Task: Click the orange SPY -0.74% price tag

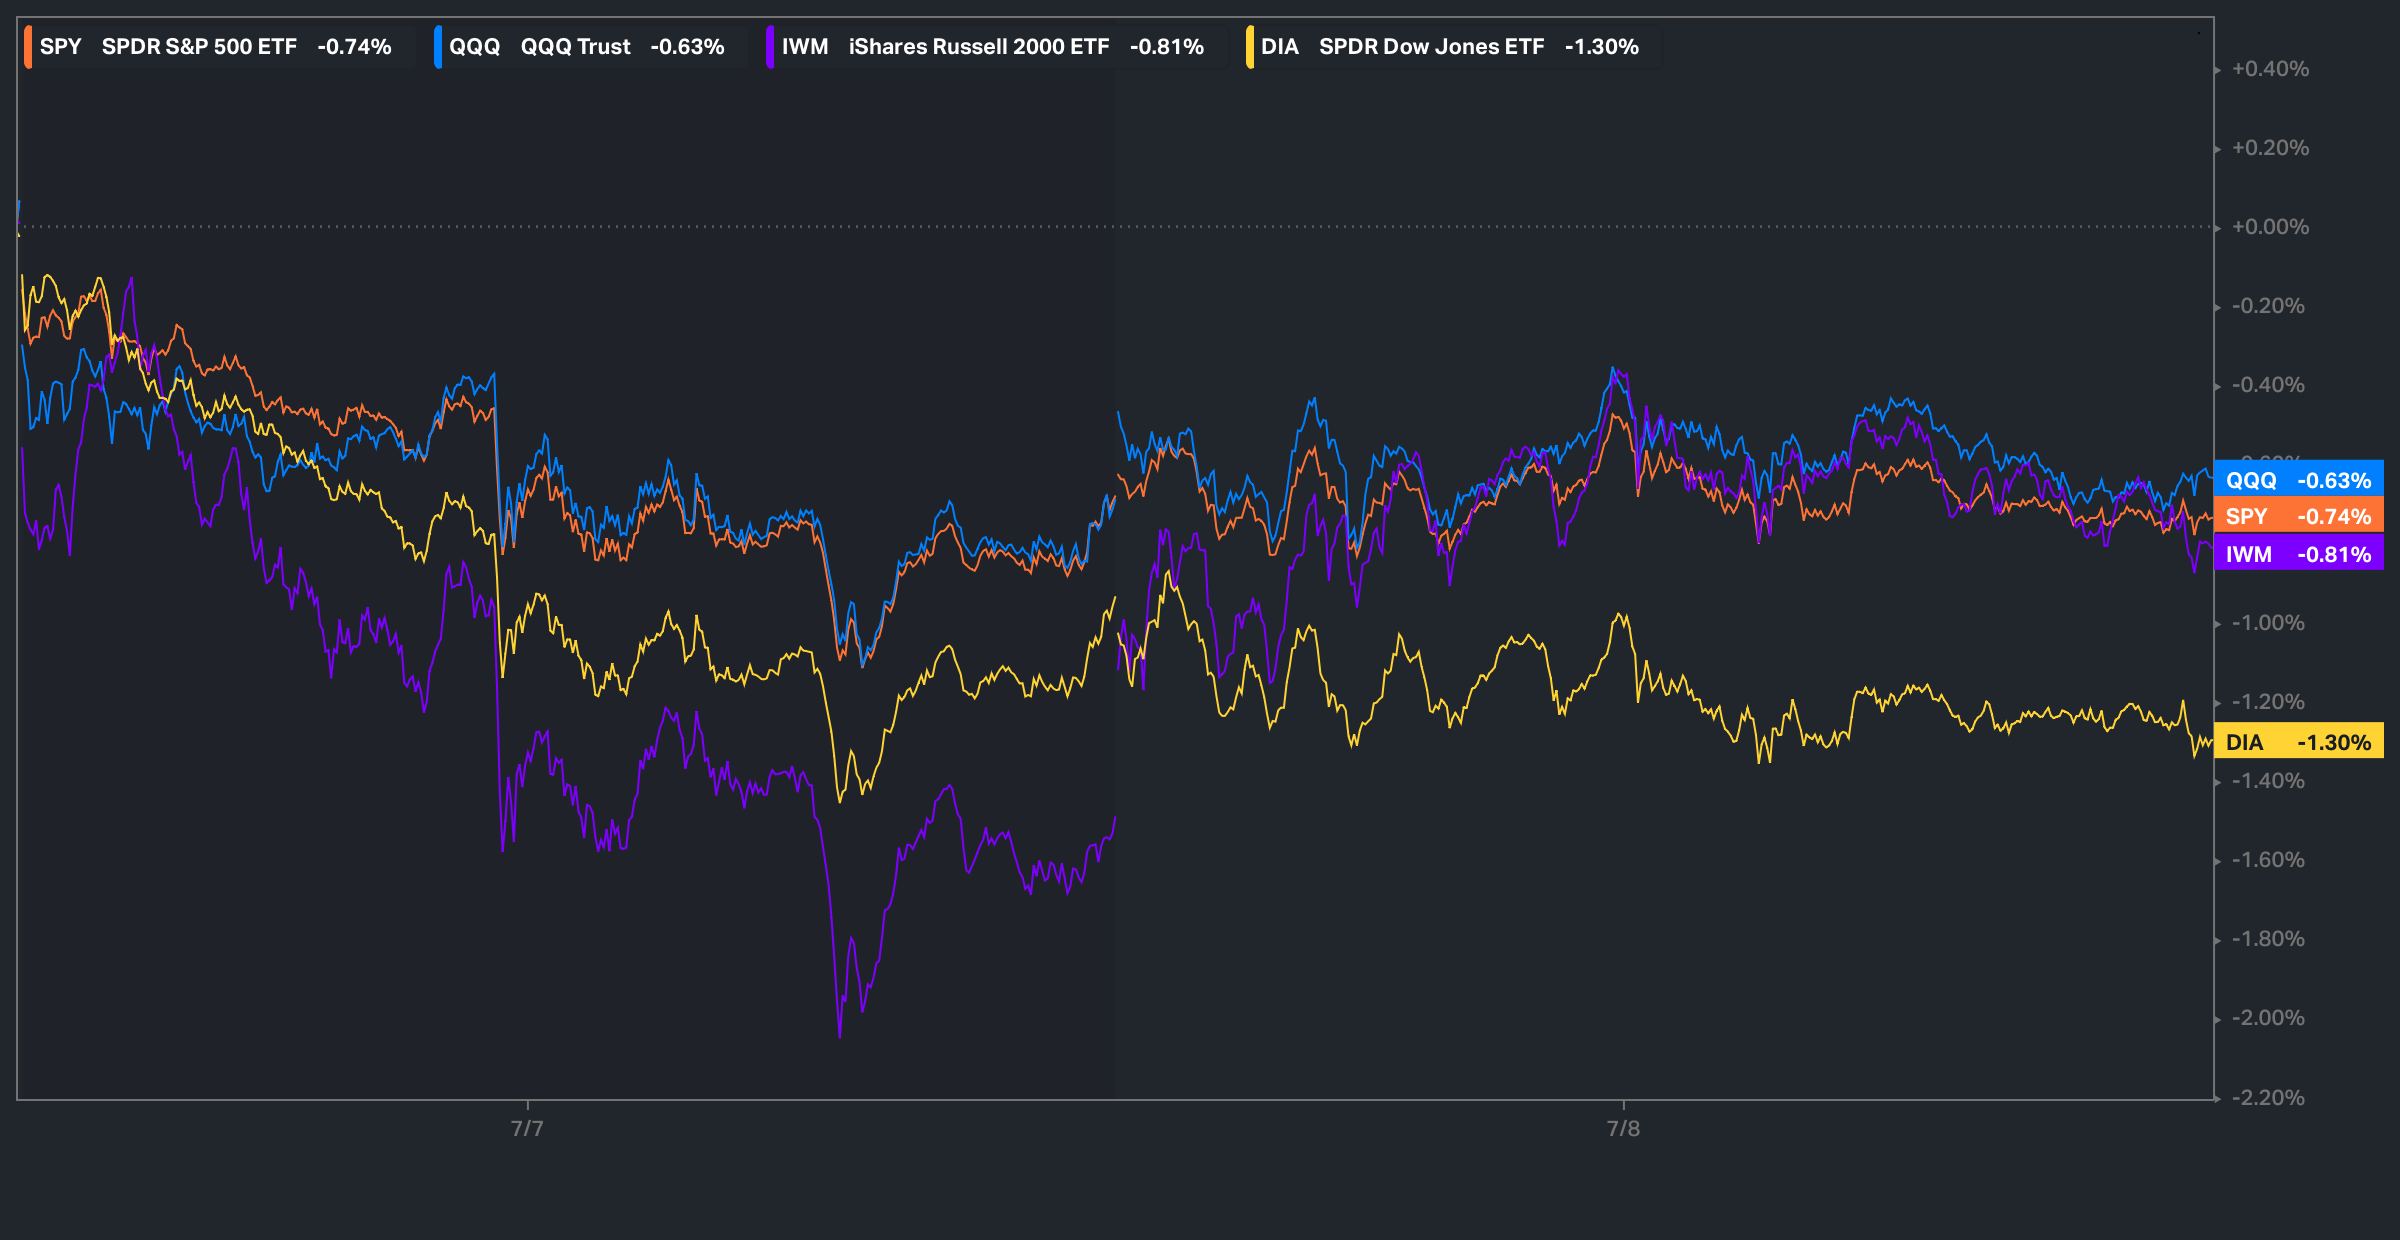Action: click(2298, 517)
